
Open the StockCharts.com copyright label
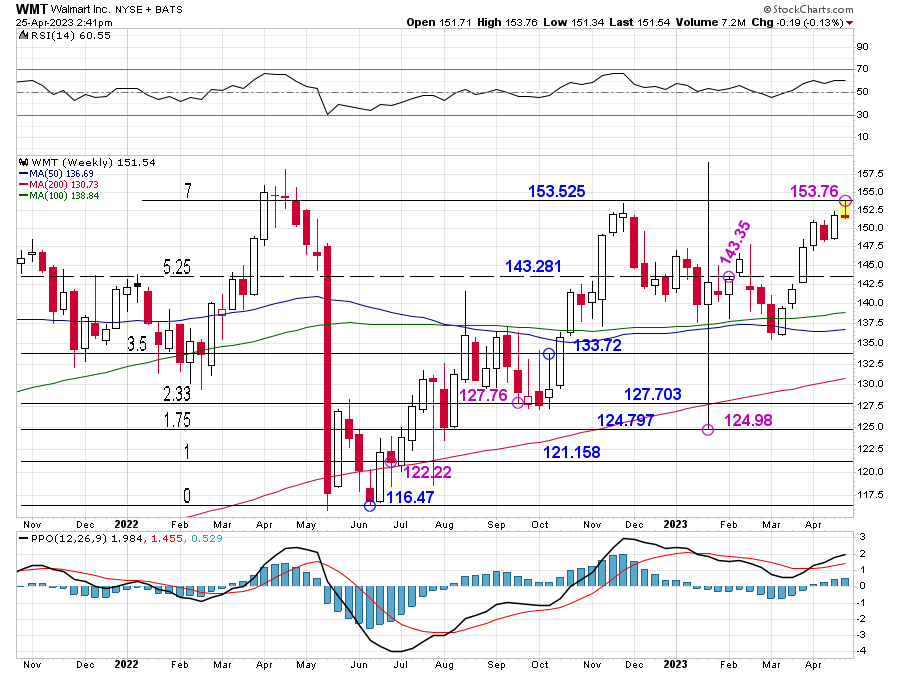pyautogui.click(x=808, y=9)
